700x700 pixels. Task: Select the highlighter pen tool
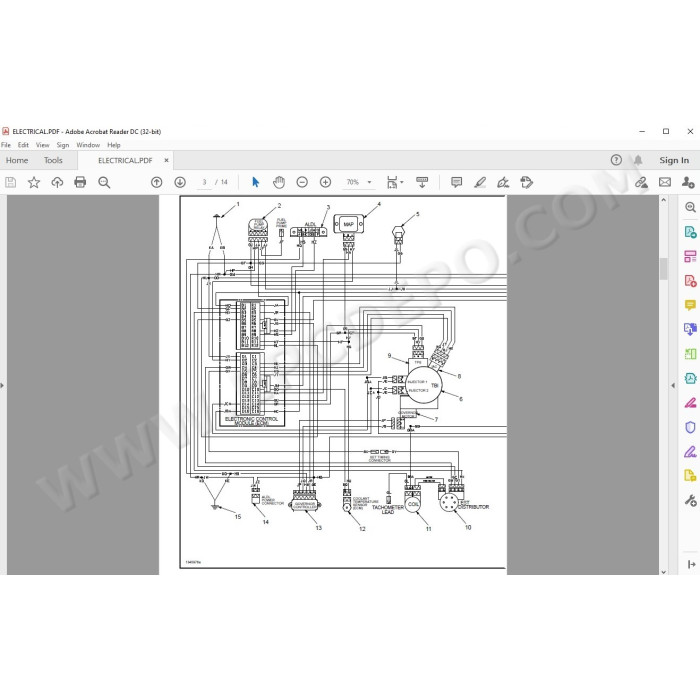coord(480,182)
